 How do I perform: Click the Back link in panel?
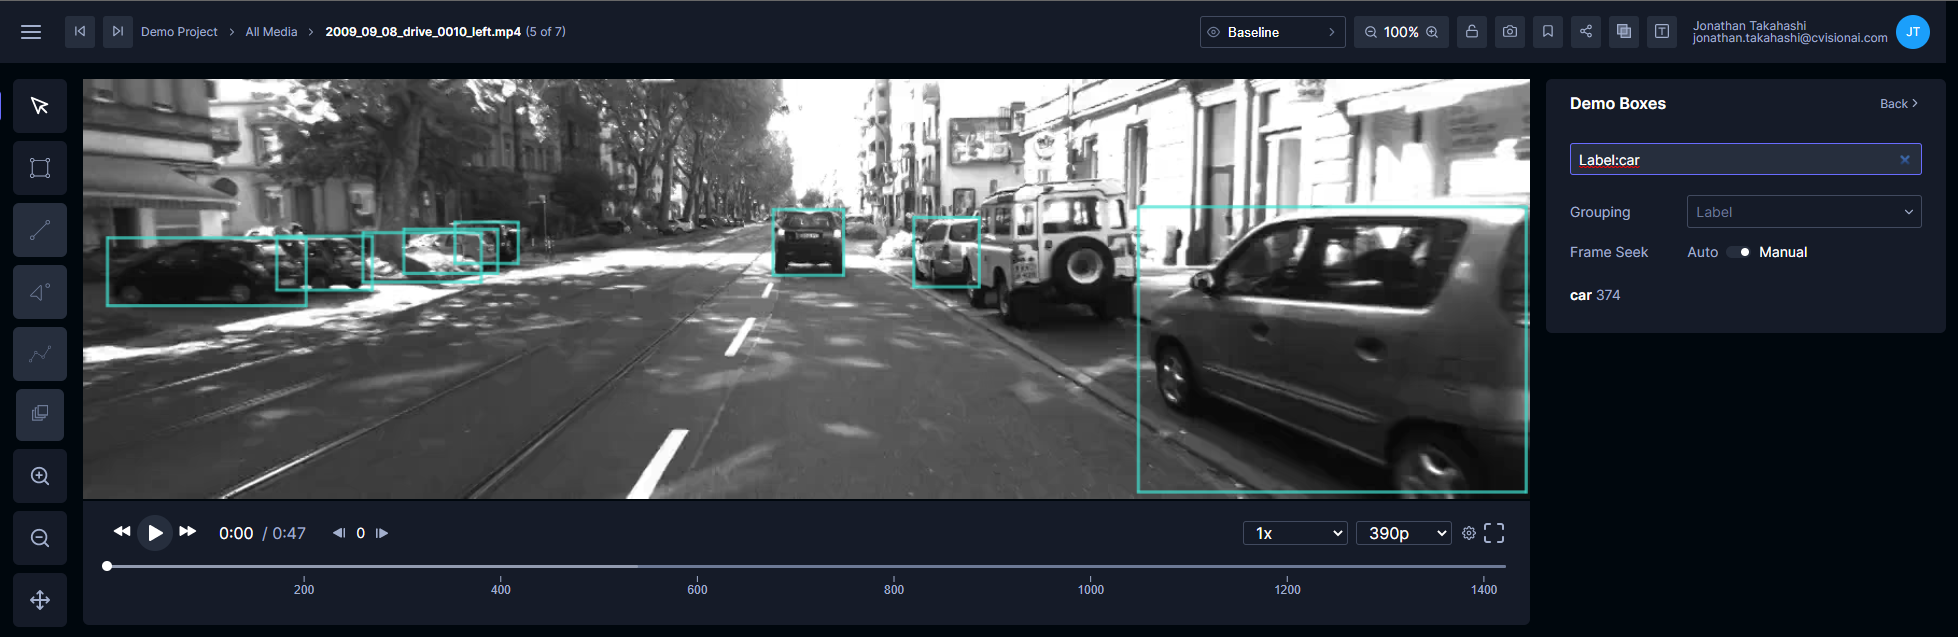pyautogui.click(x=1898, y=104)
